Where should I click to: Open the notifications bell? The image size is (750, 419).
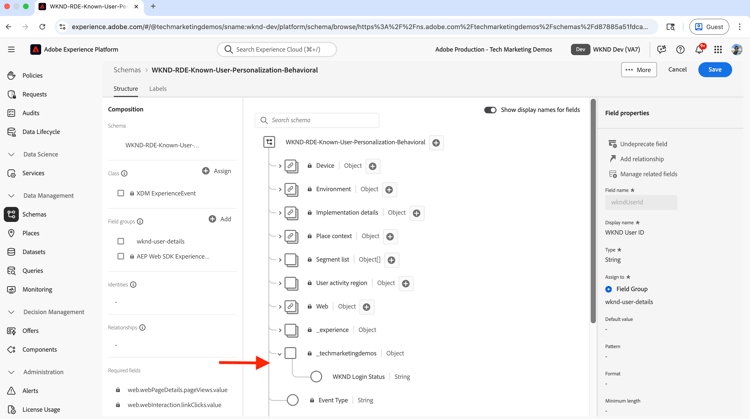pos(699,49)
